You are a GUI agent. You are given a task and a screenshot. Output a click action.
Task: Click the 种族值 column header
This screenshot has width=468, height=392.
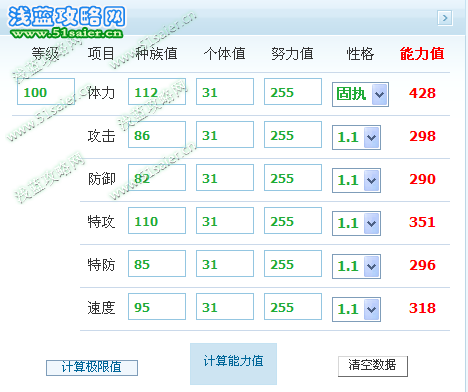[x=156, y=54]
